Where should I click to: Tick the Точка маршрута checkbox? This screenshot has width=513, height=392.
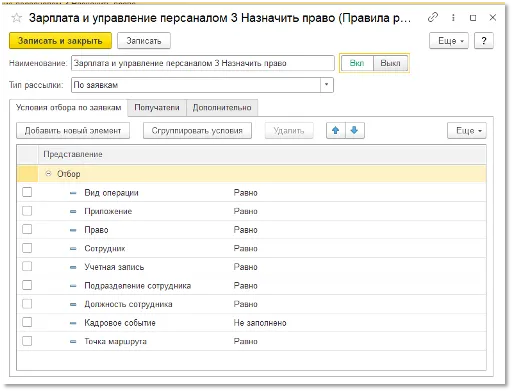27,341
